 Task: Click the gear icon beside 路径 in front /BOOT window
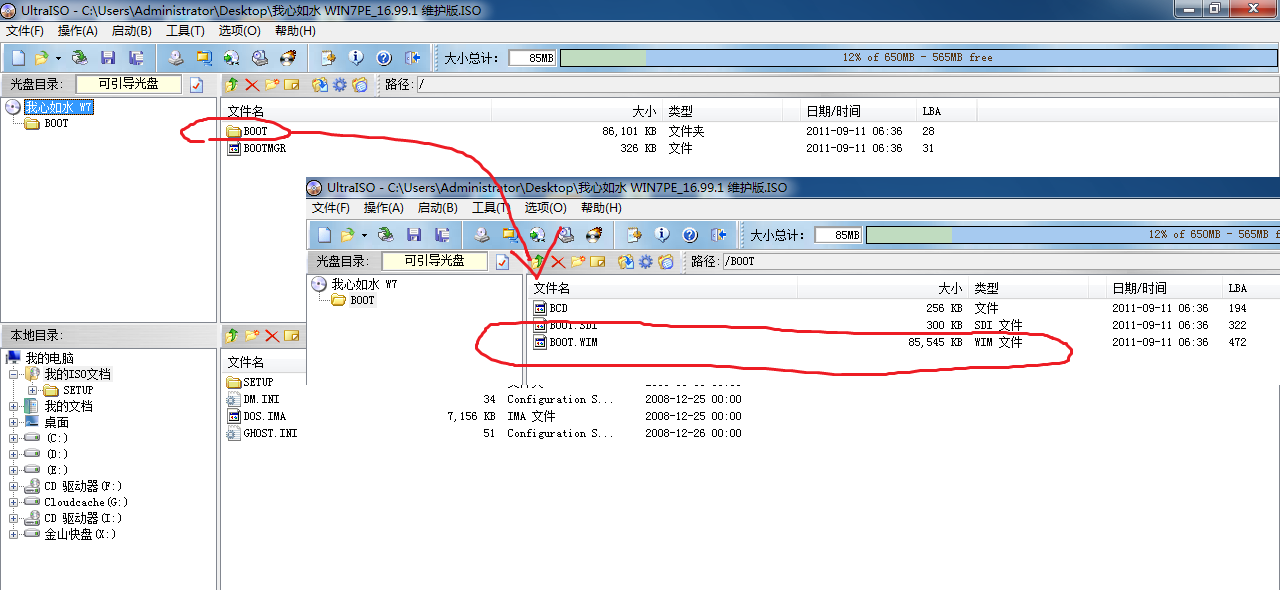[646, 262]
